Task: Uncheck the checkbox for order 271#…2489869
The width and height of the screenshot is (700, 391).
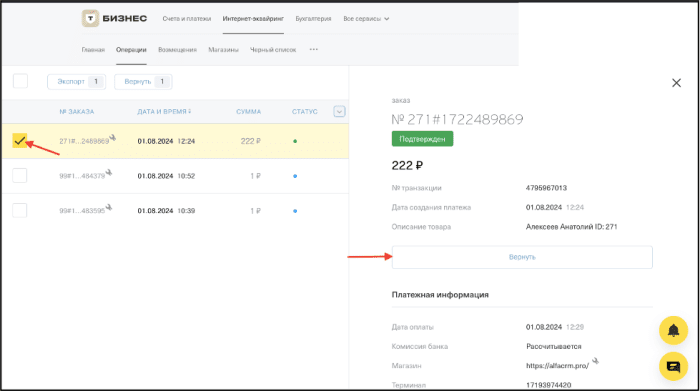Action: (x=20, y=141)
